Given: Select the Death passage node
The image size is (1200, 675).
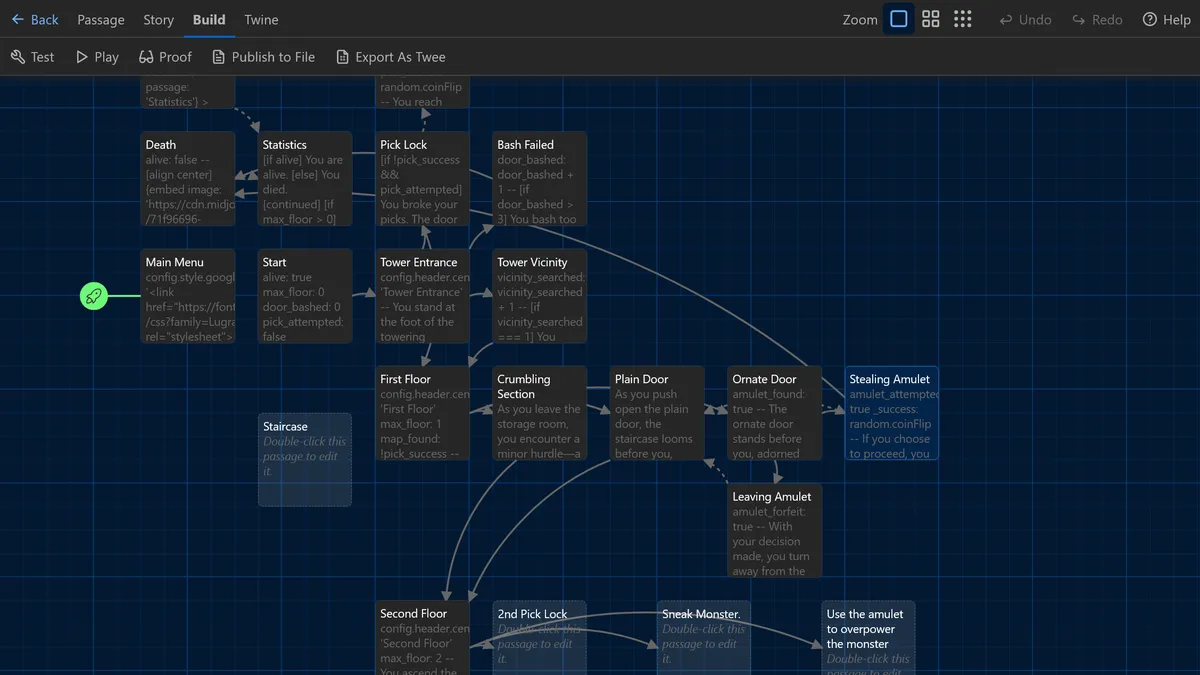Looking at the screenshot, I should click(x=188, y=179).
